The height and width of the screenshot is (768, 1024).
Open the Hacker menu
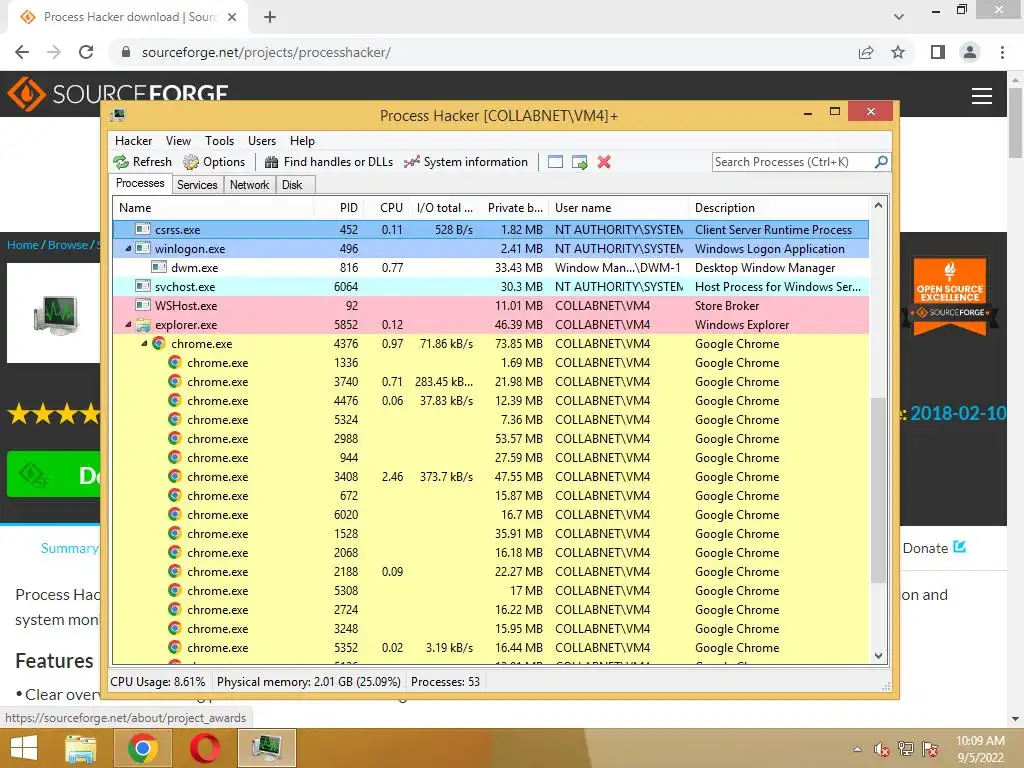coord(133,140)
